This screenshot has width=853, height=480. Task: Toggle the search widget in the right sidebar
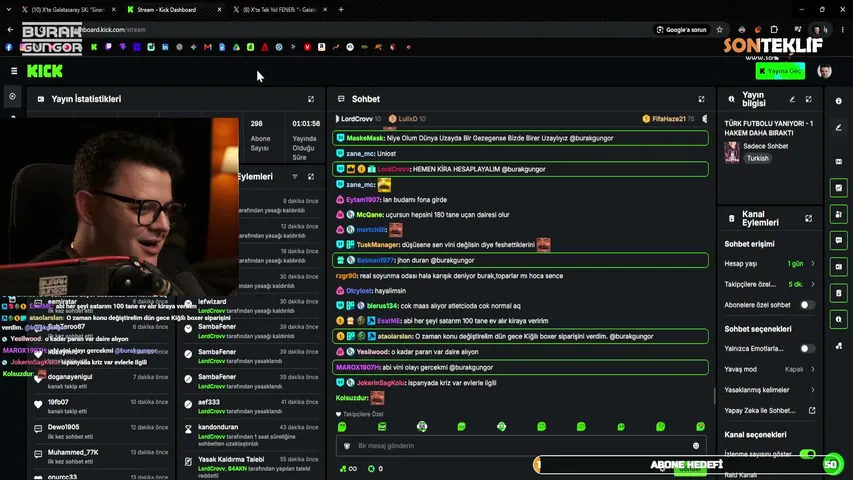click(x=838, y=319)
